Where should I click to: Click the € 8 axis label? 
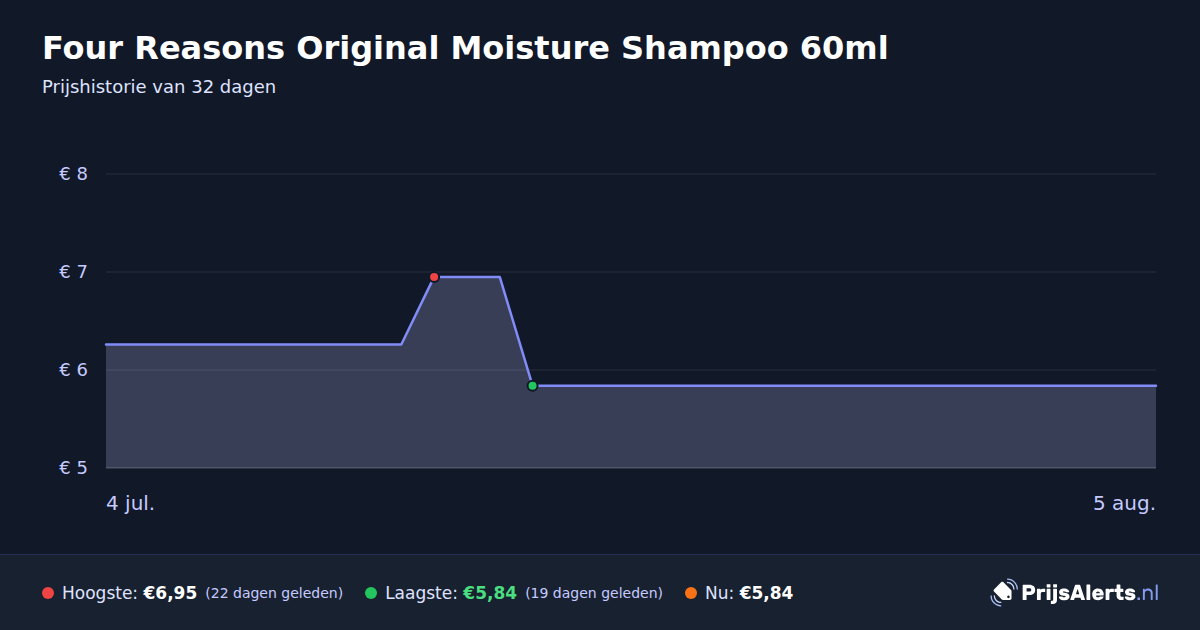click(x=74, y=174)
